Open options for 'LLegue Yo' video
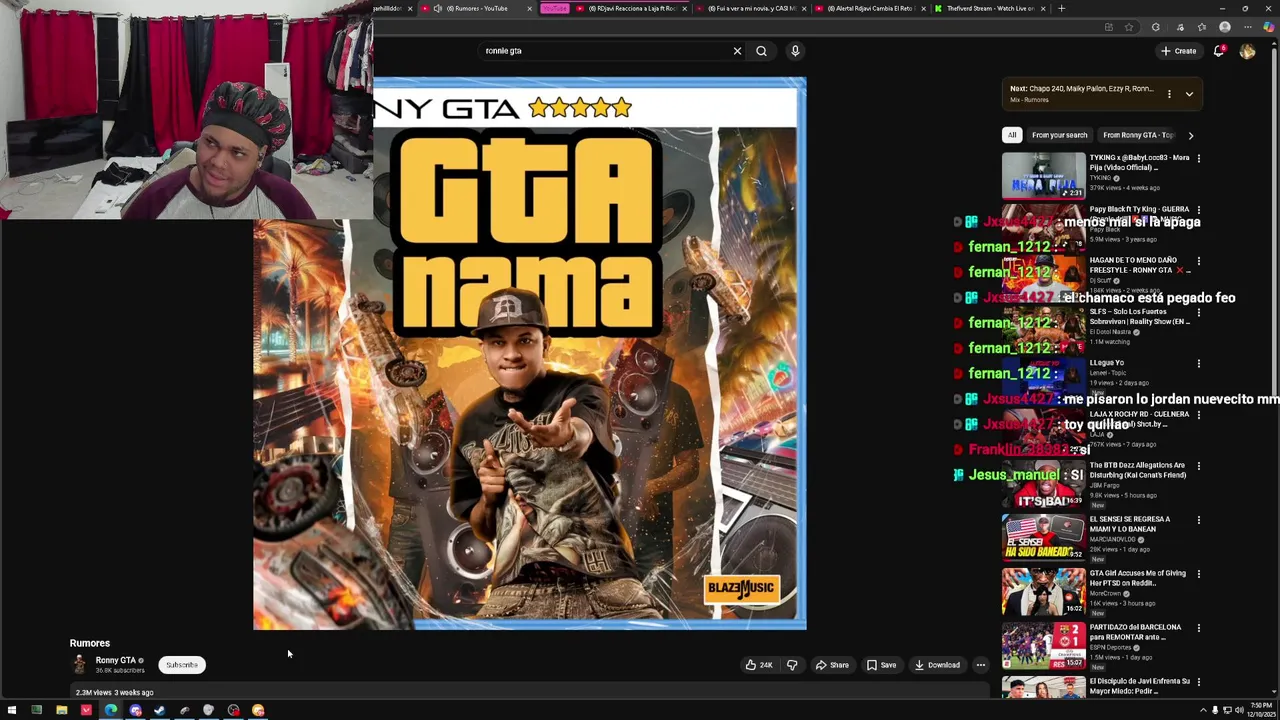The height and width of the screenshot is (720, 1280). (x=1198, y=364)
